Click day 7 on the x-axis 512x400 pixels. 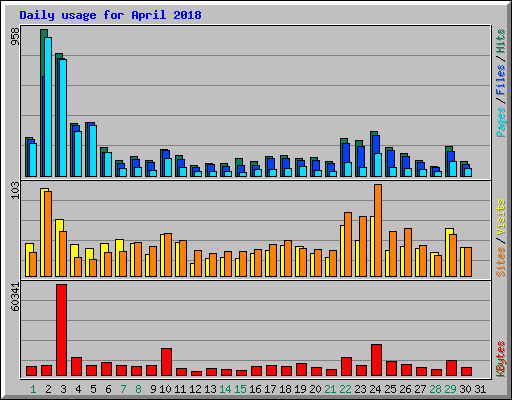(x=123, y=389)
